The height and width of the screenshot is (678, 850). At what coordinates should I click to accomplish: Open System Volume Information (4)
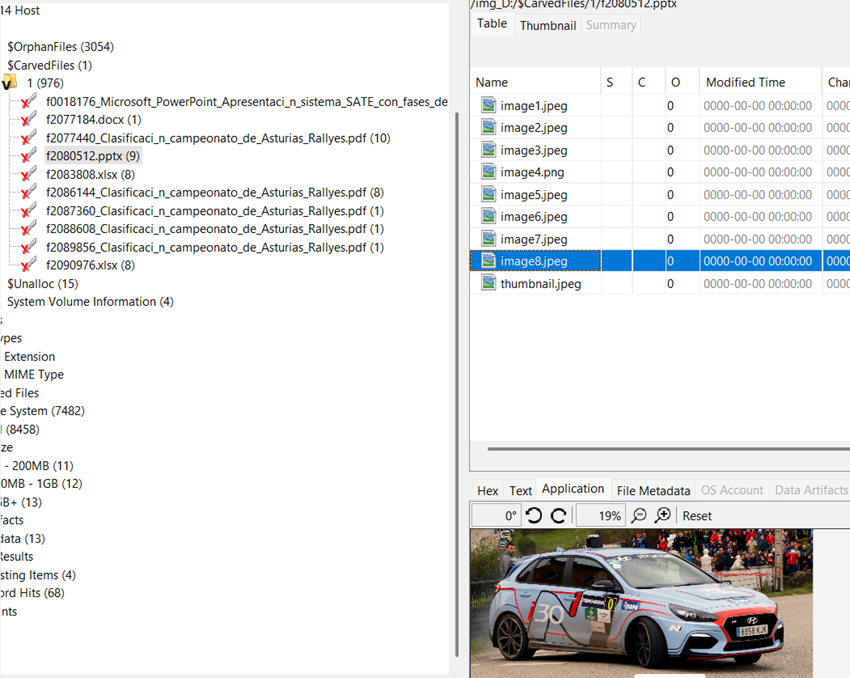tap(90, 302)
